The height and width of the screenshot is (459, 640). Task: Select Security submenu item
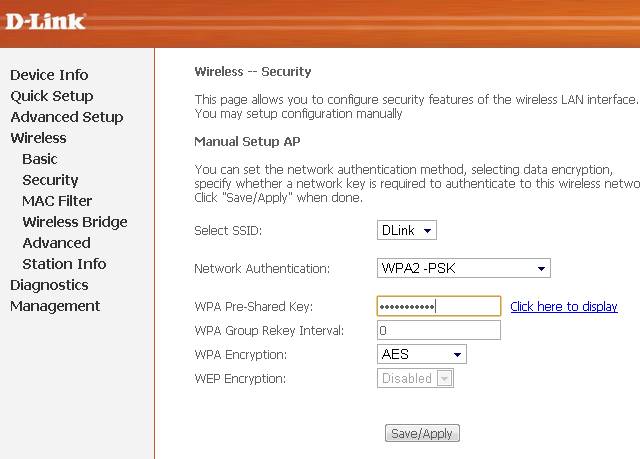pos(50,180)
